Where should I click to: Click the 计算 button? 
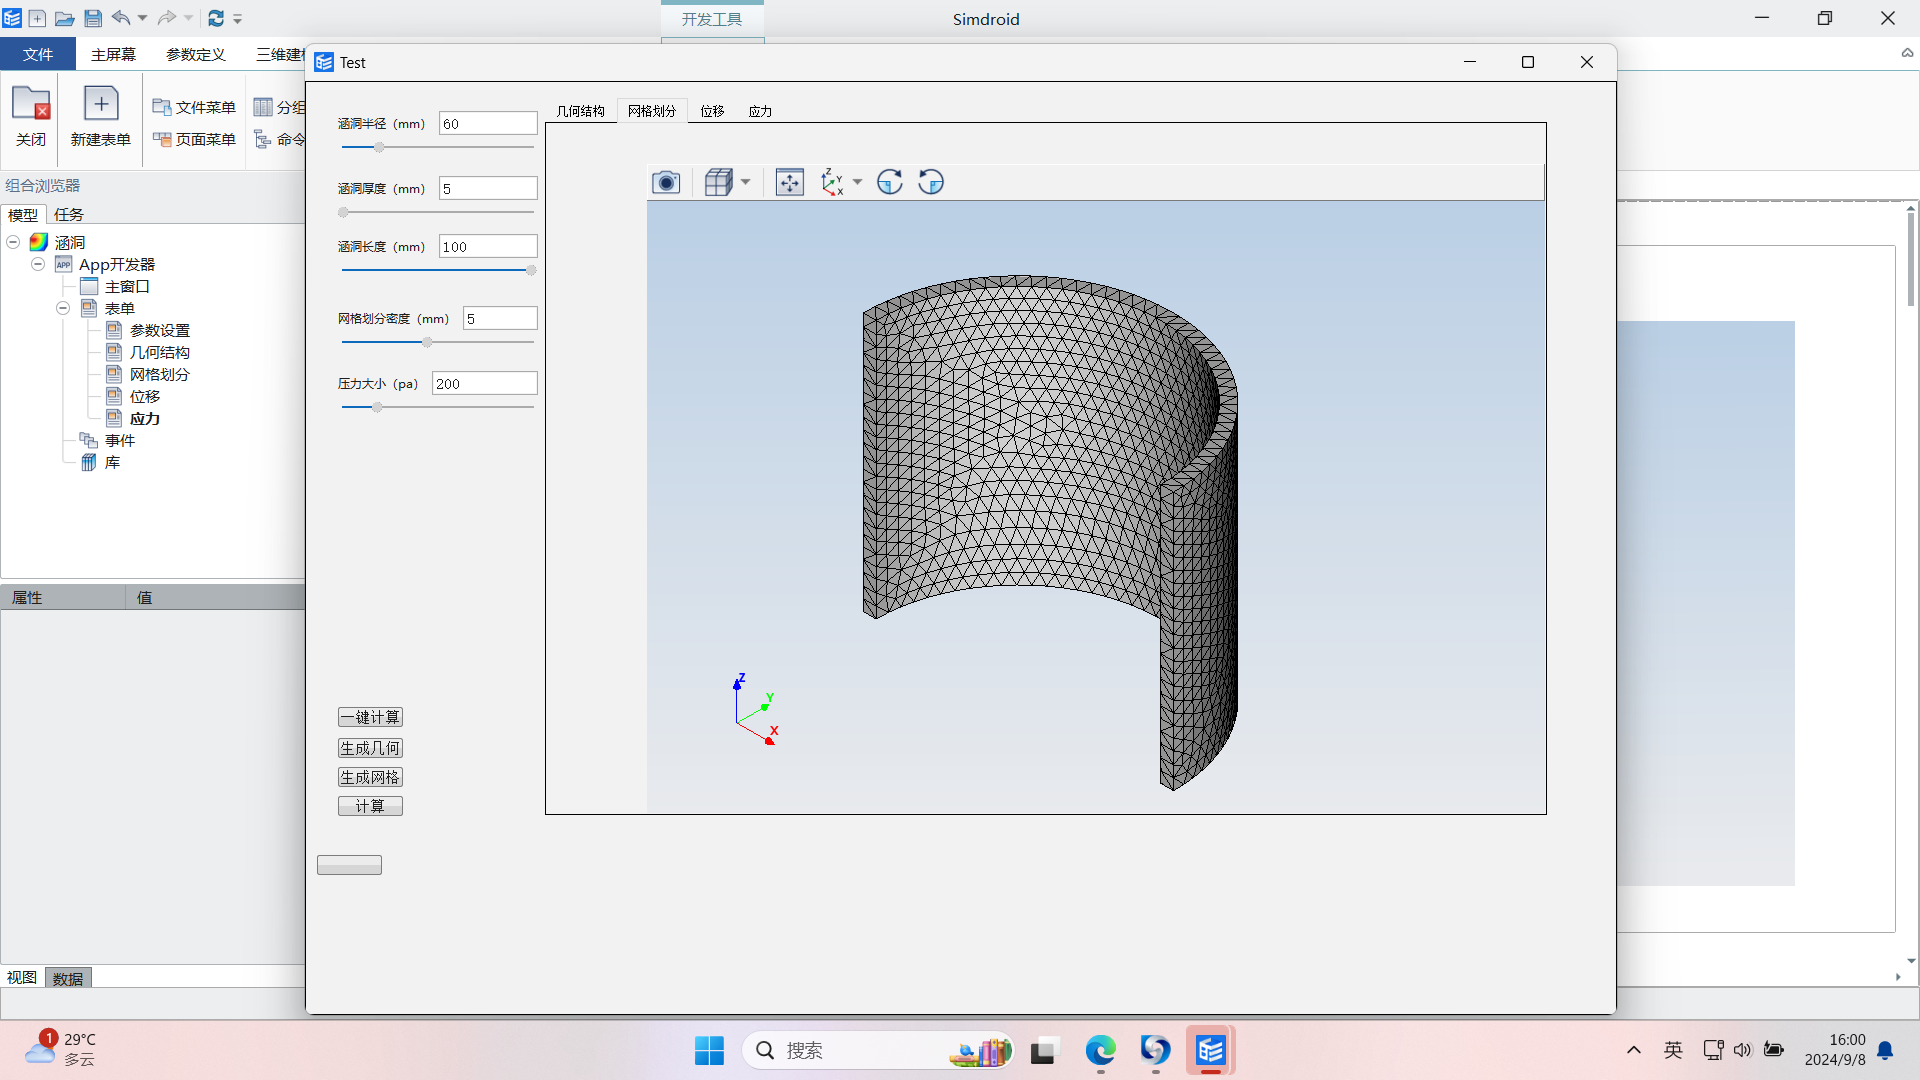(370, 806)
